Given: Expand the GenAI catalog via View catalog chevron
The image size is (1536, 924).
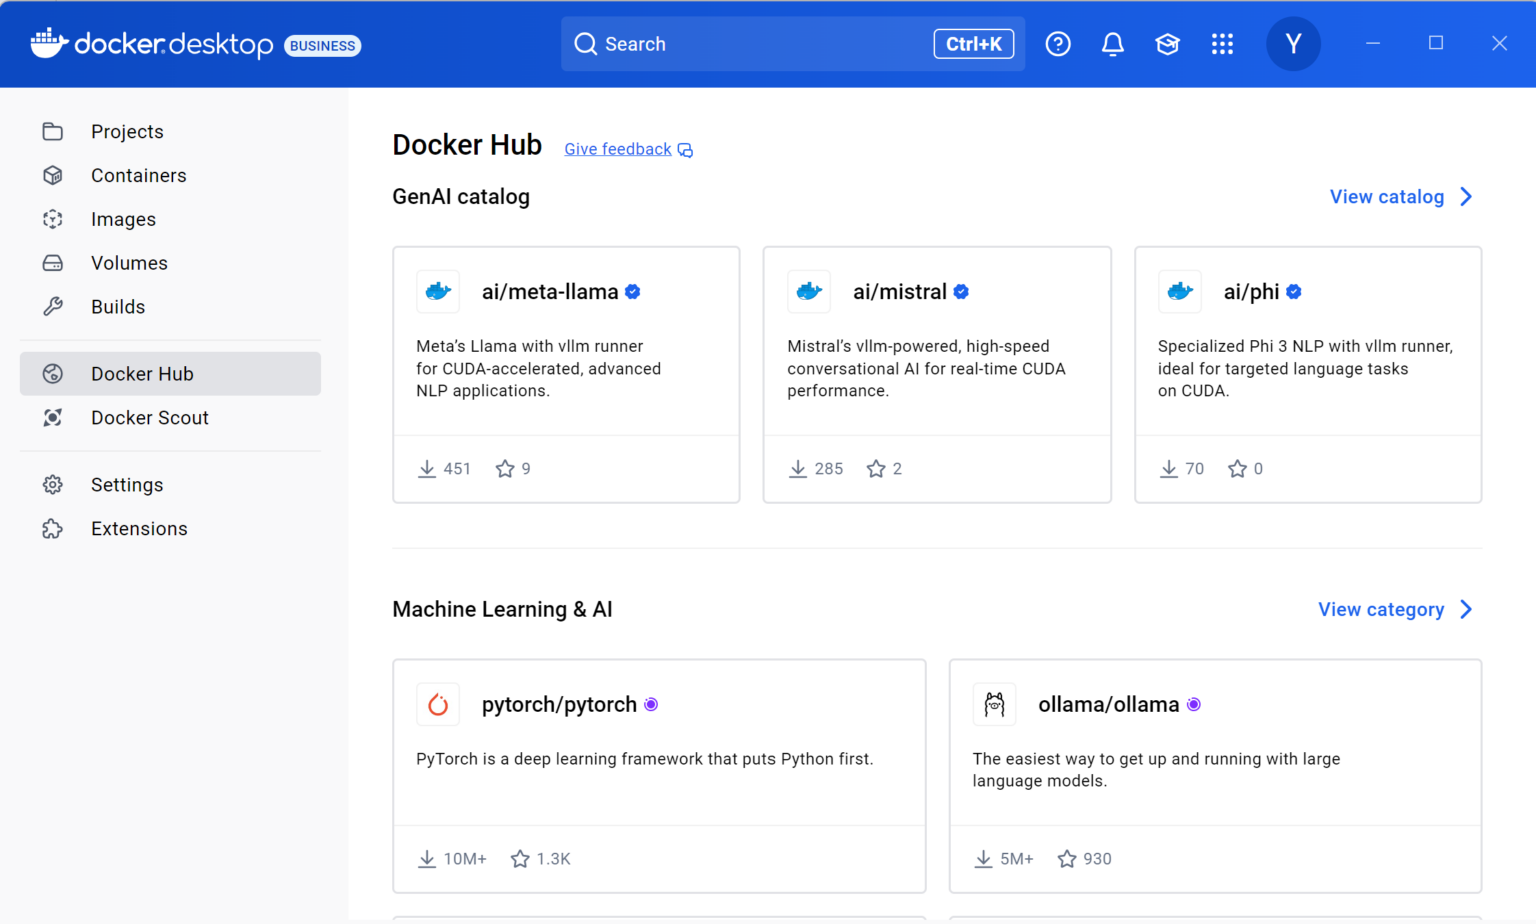Looking at the screenshot, I should (1466, 197).
